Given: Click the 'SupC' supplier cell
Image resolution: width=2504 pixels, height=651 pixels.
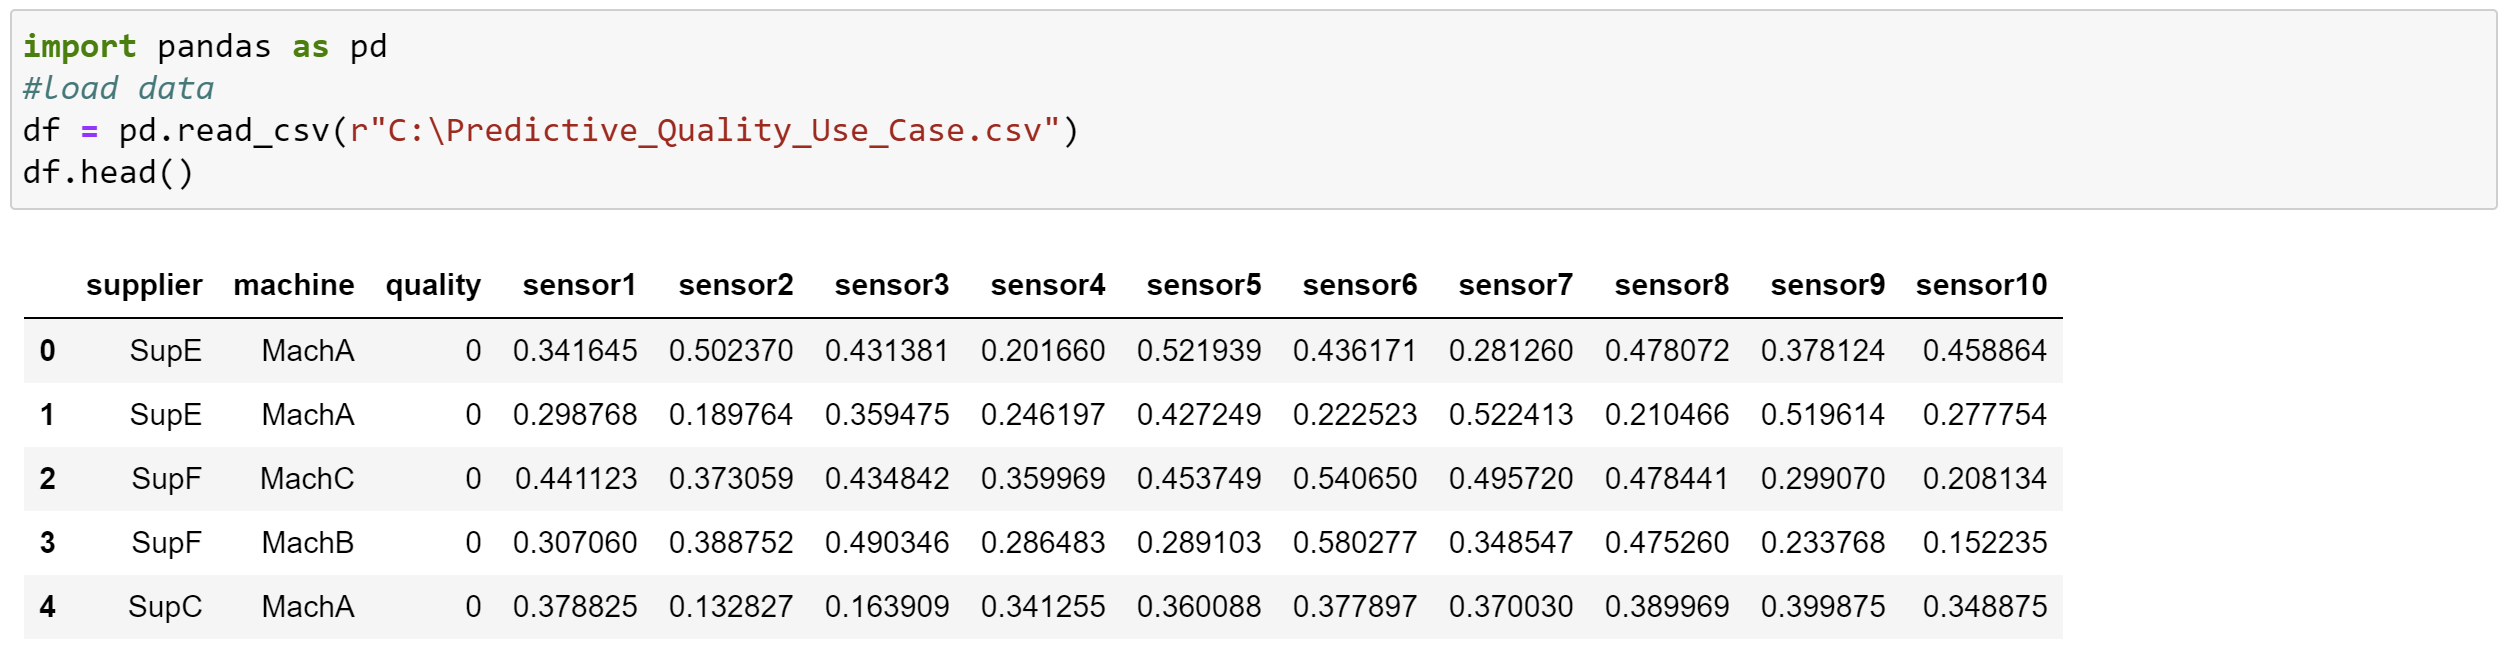Looking at the screenshot, I should 165,607.
